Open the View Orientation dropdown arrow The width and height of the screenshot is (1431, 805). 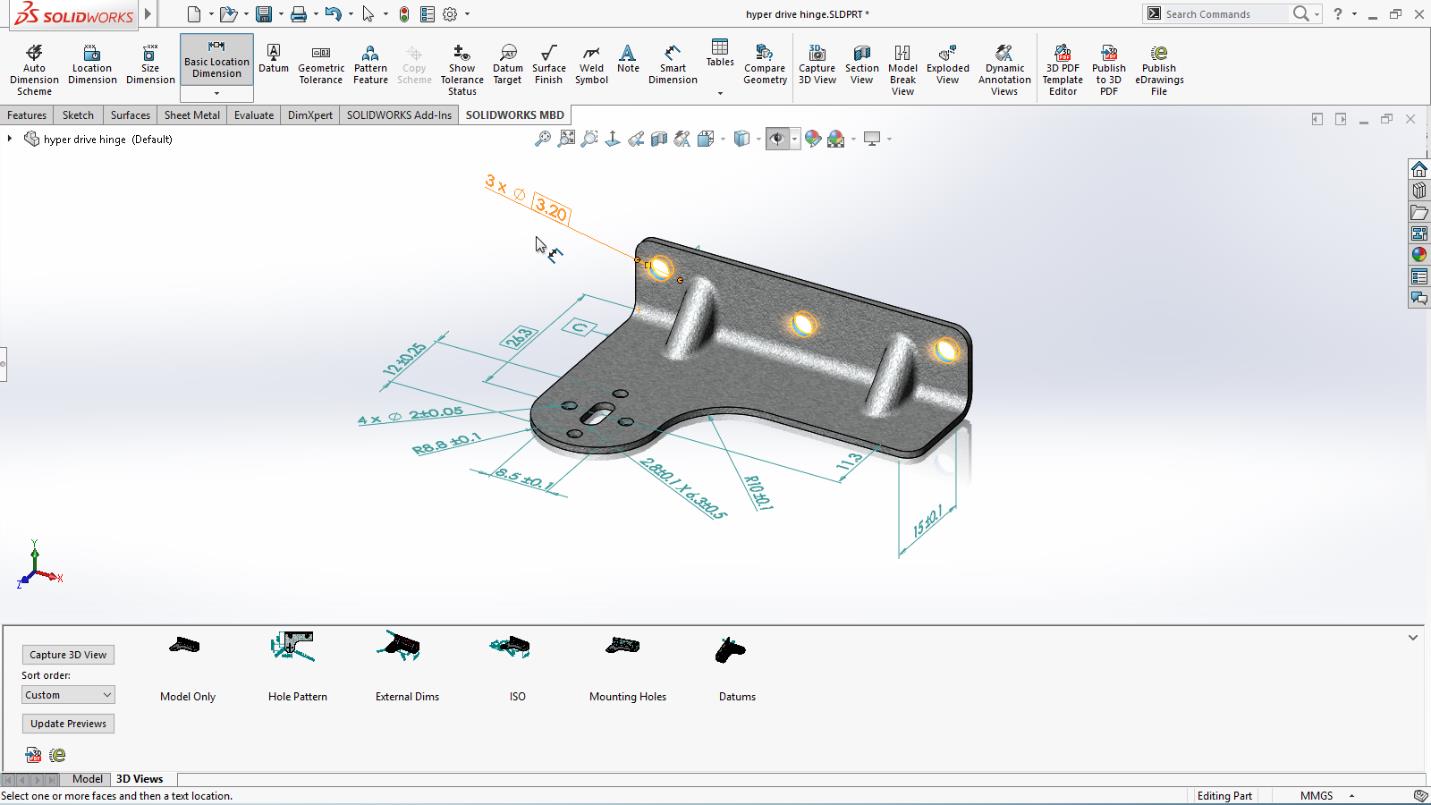pyautogui.click(x=758, y=138)
